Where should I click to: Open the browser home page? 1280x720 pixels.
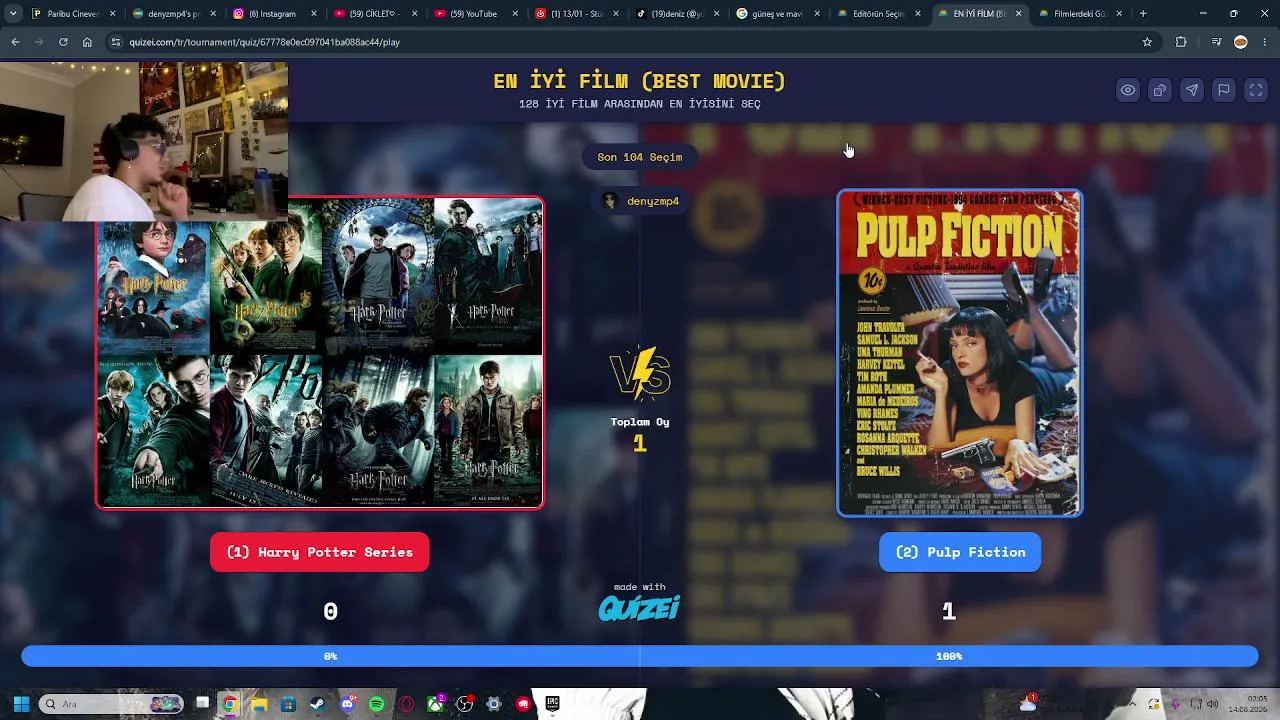point(87,42)
